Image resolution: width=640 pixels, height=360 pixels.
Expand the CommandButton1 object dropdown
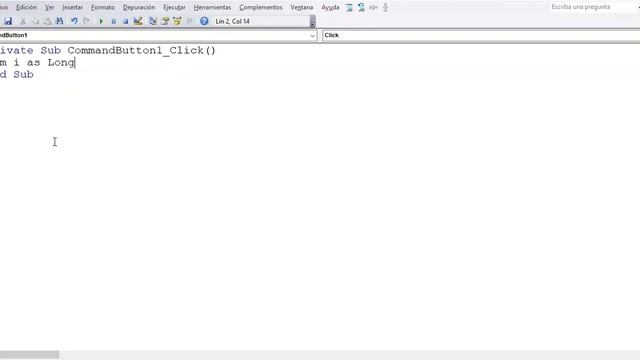312,36
